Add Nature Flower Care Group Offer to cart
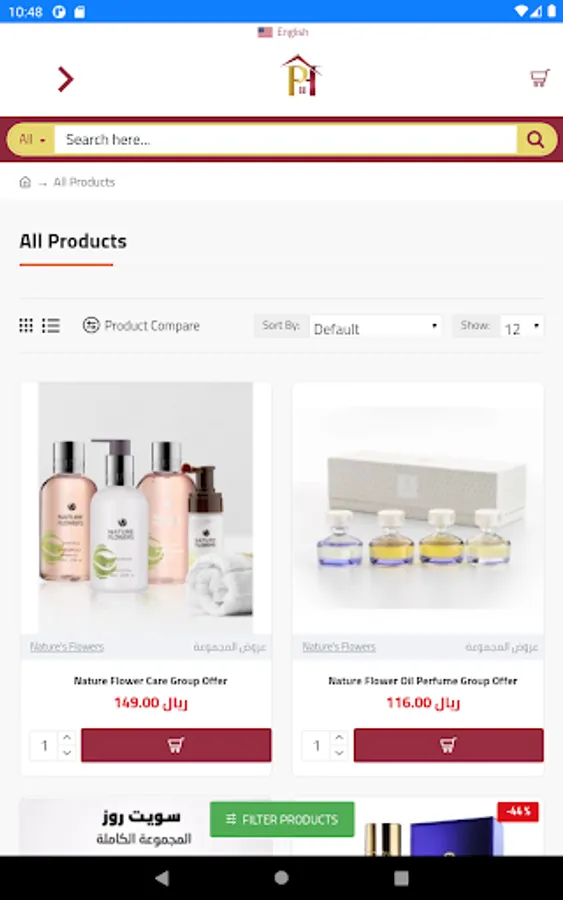This screenshot has width=563, height=900. [x=176, y=745]
